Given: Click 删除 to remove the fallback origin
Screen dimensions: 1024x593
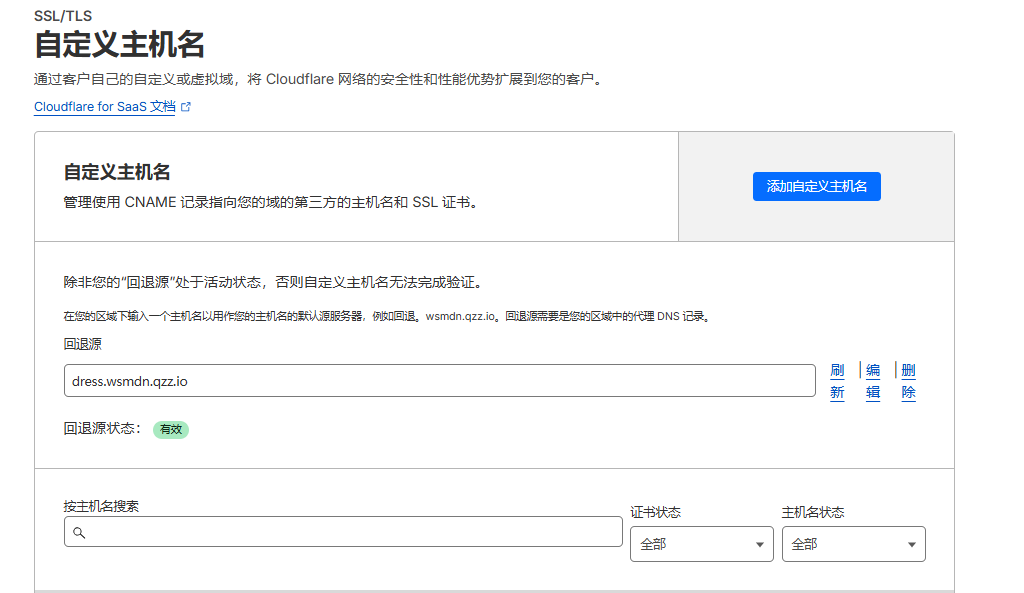Looking at the screenshot, I should point(908,381).
